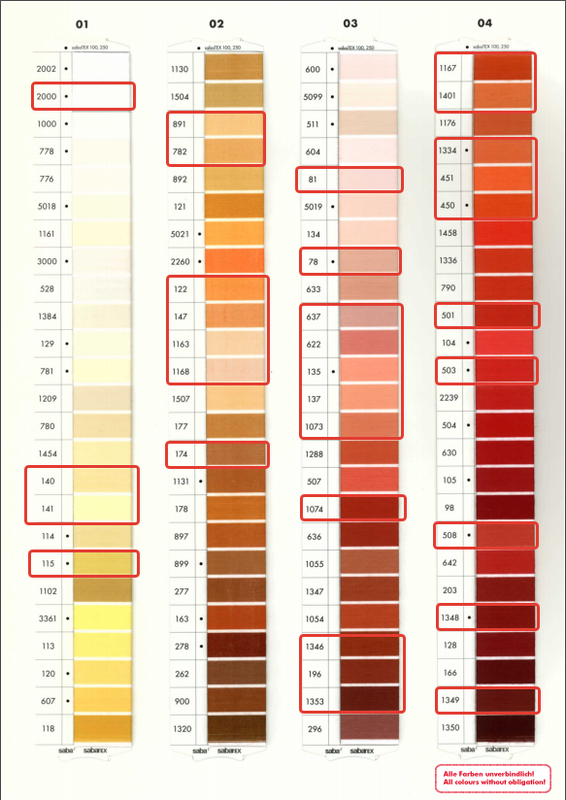Image resolution: width=566 pixels, height=800 pixels.
Task: Click the thread number 2239
Action: [449, 397]
